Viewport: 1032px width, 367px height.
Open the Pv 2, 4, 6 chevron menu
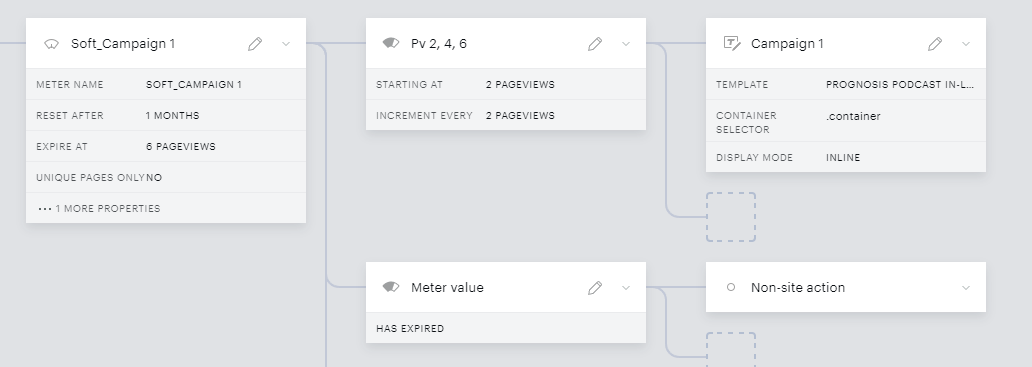[626, 44]
